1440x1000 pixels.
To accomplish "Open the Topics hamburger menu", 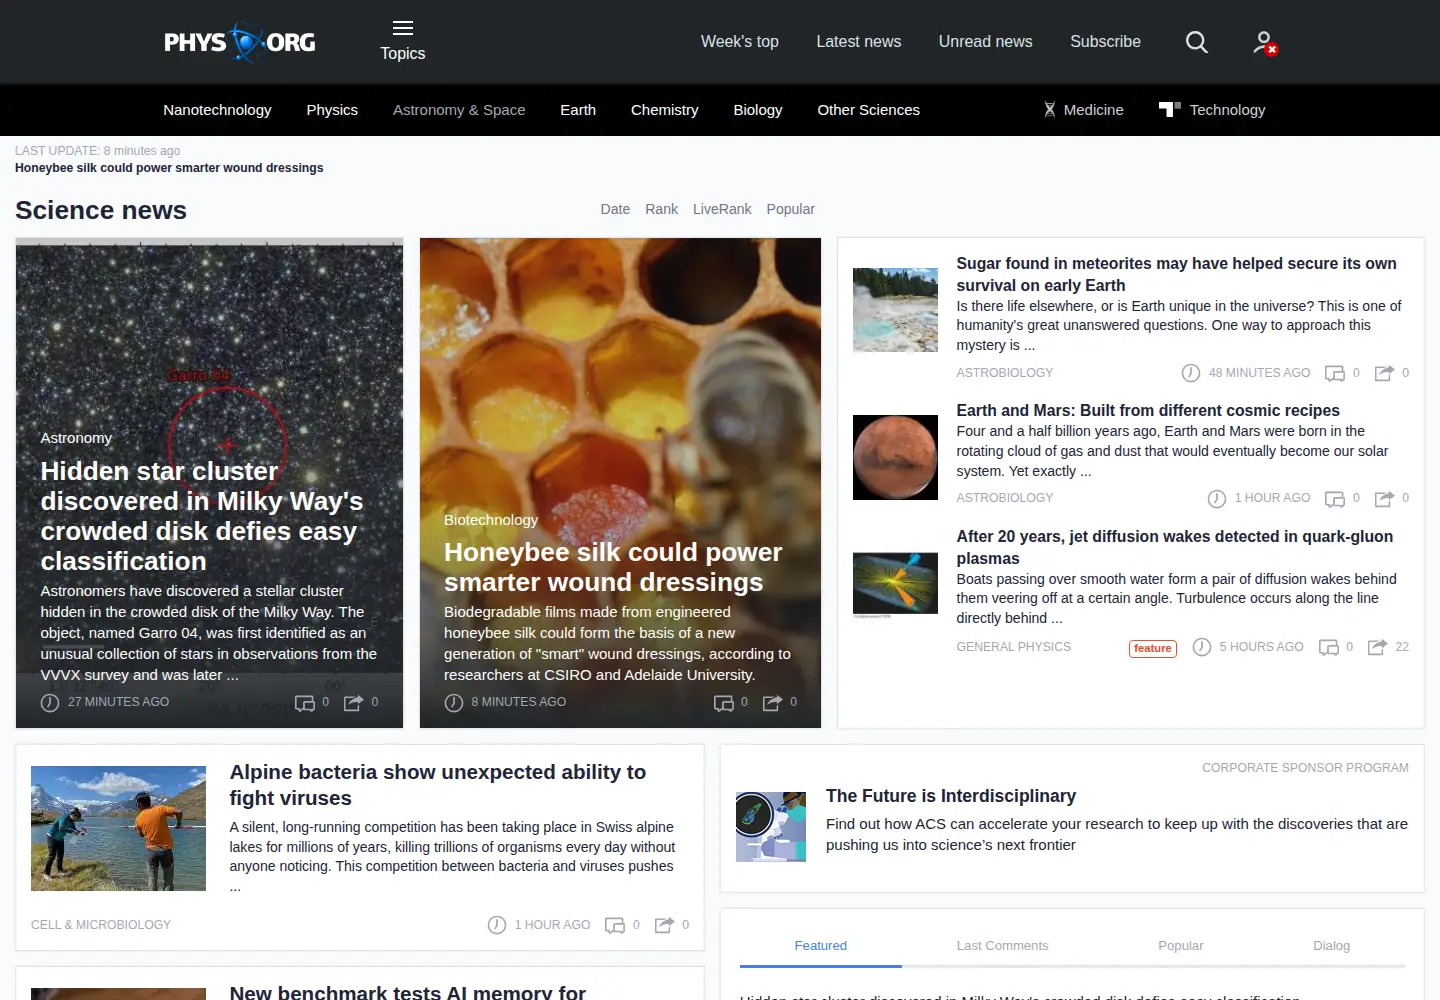I will (403, 41).
